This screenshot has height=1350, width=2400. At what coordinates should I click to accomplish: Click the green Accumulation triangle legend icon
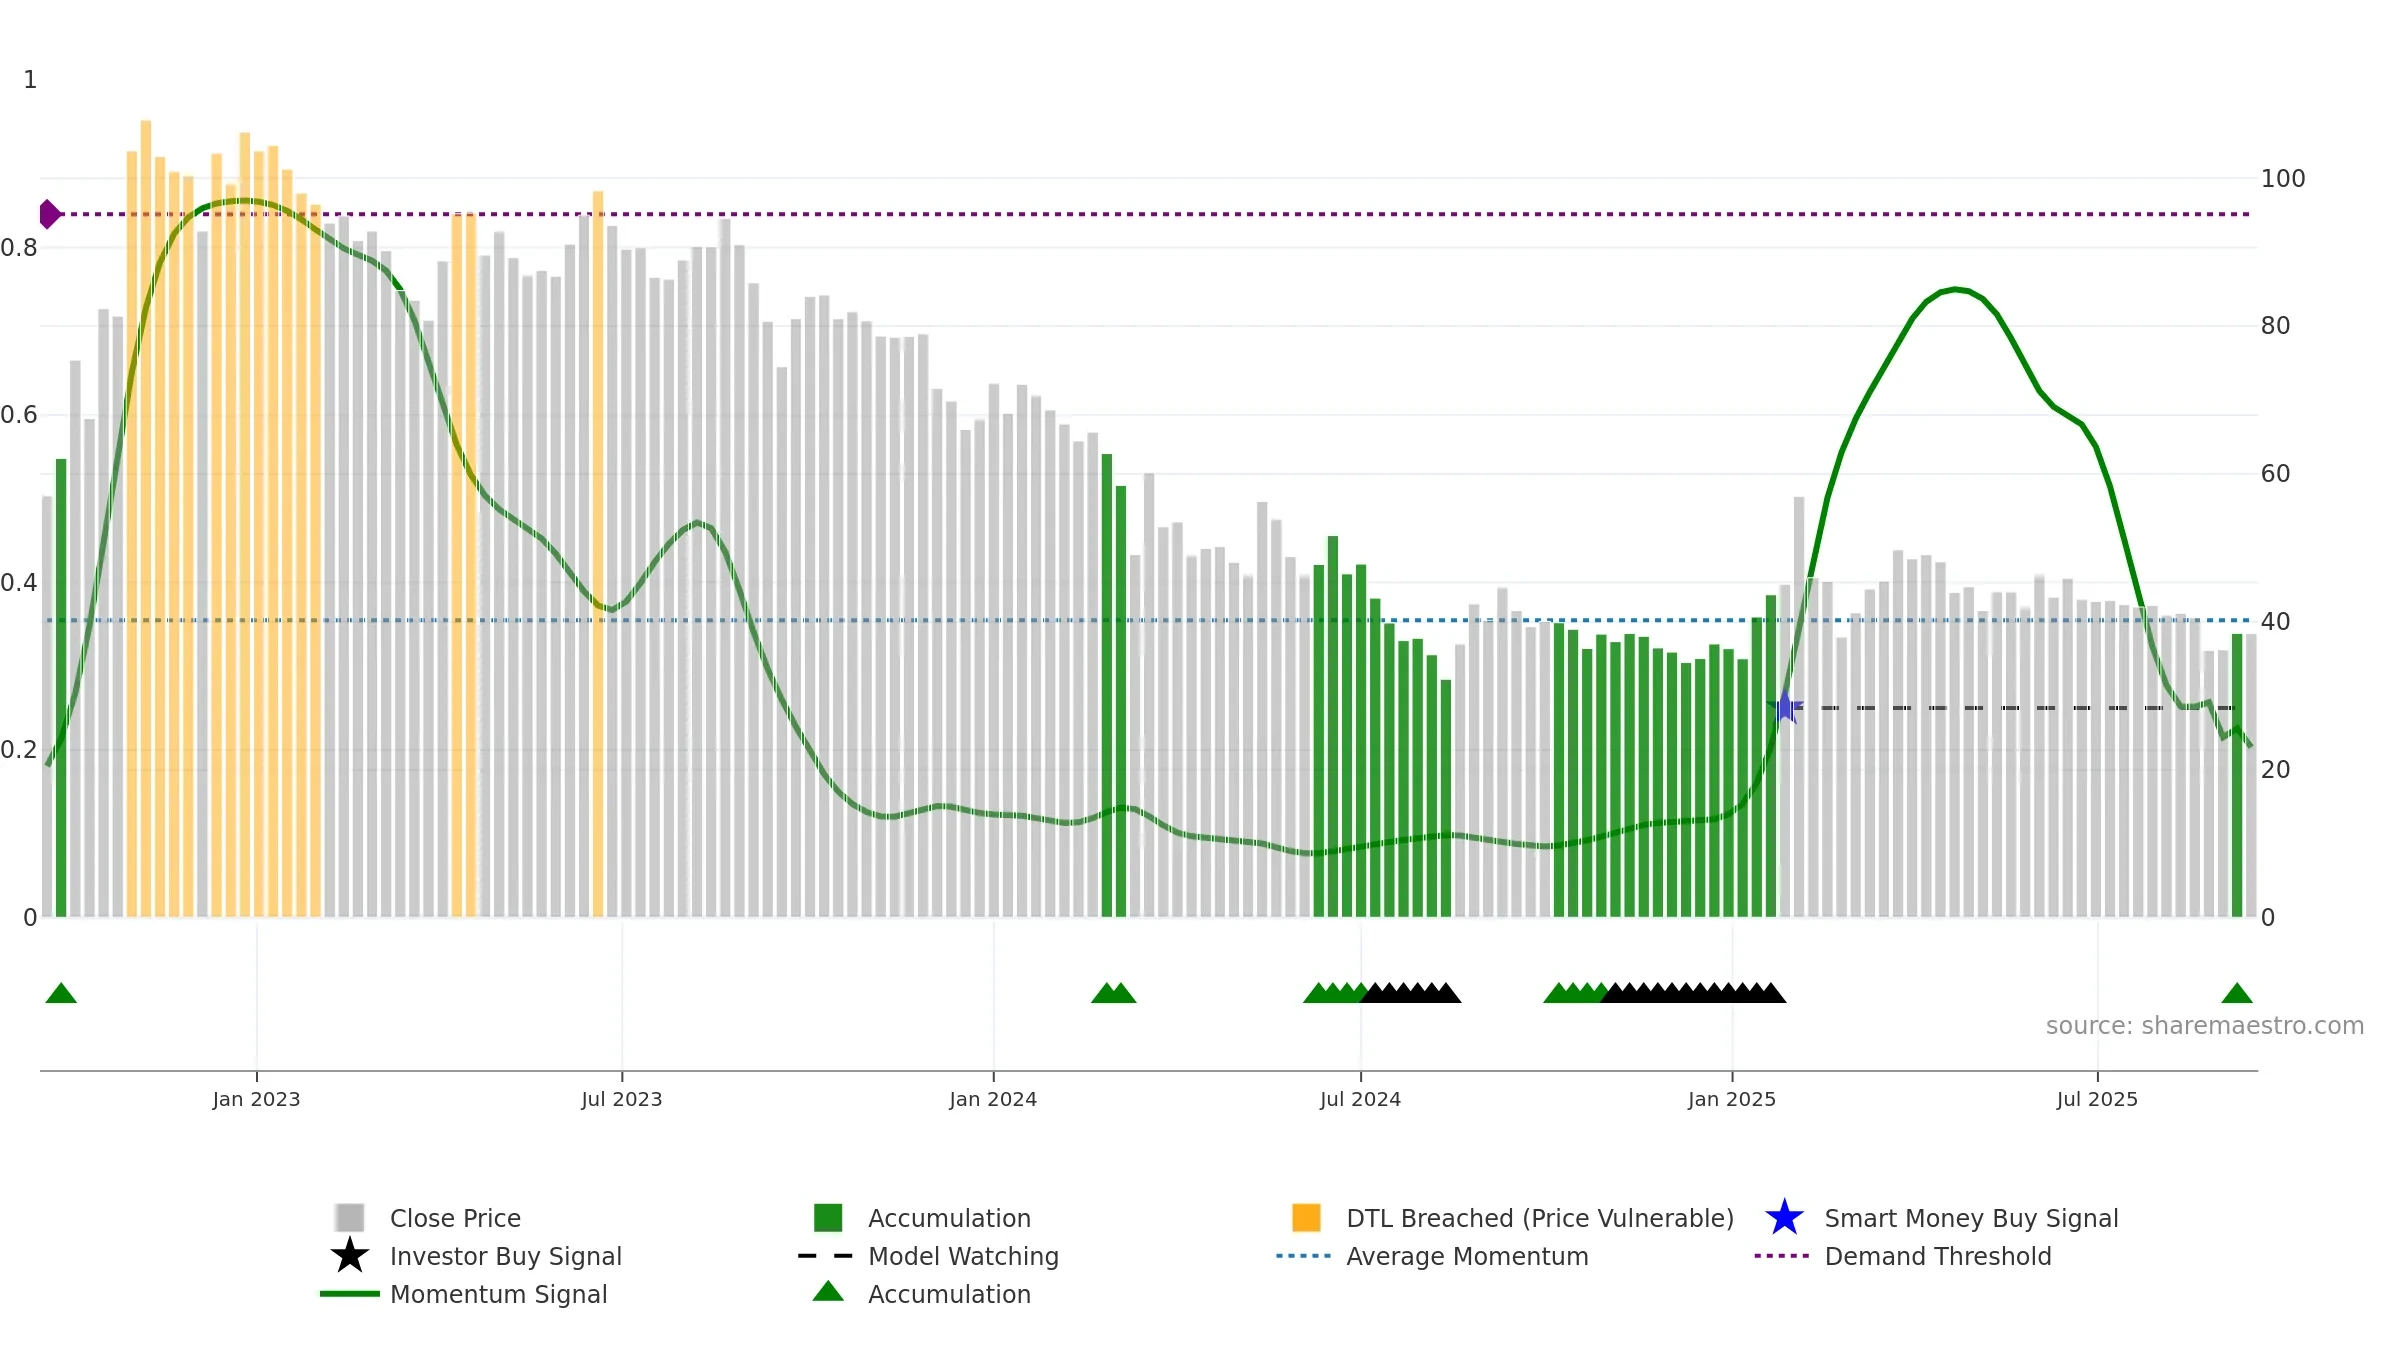pos(828,1291)
